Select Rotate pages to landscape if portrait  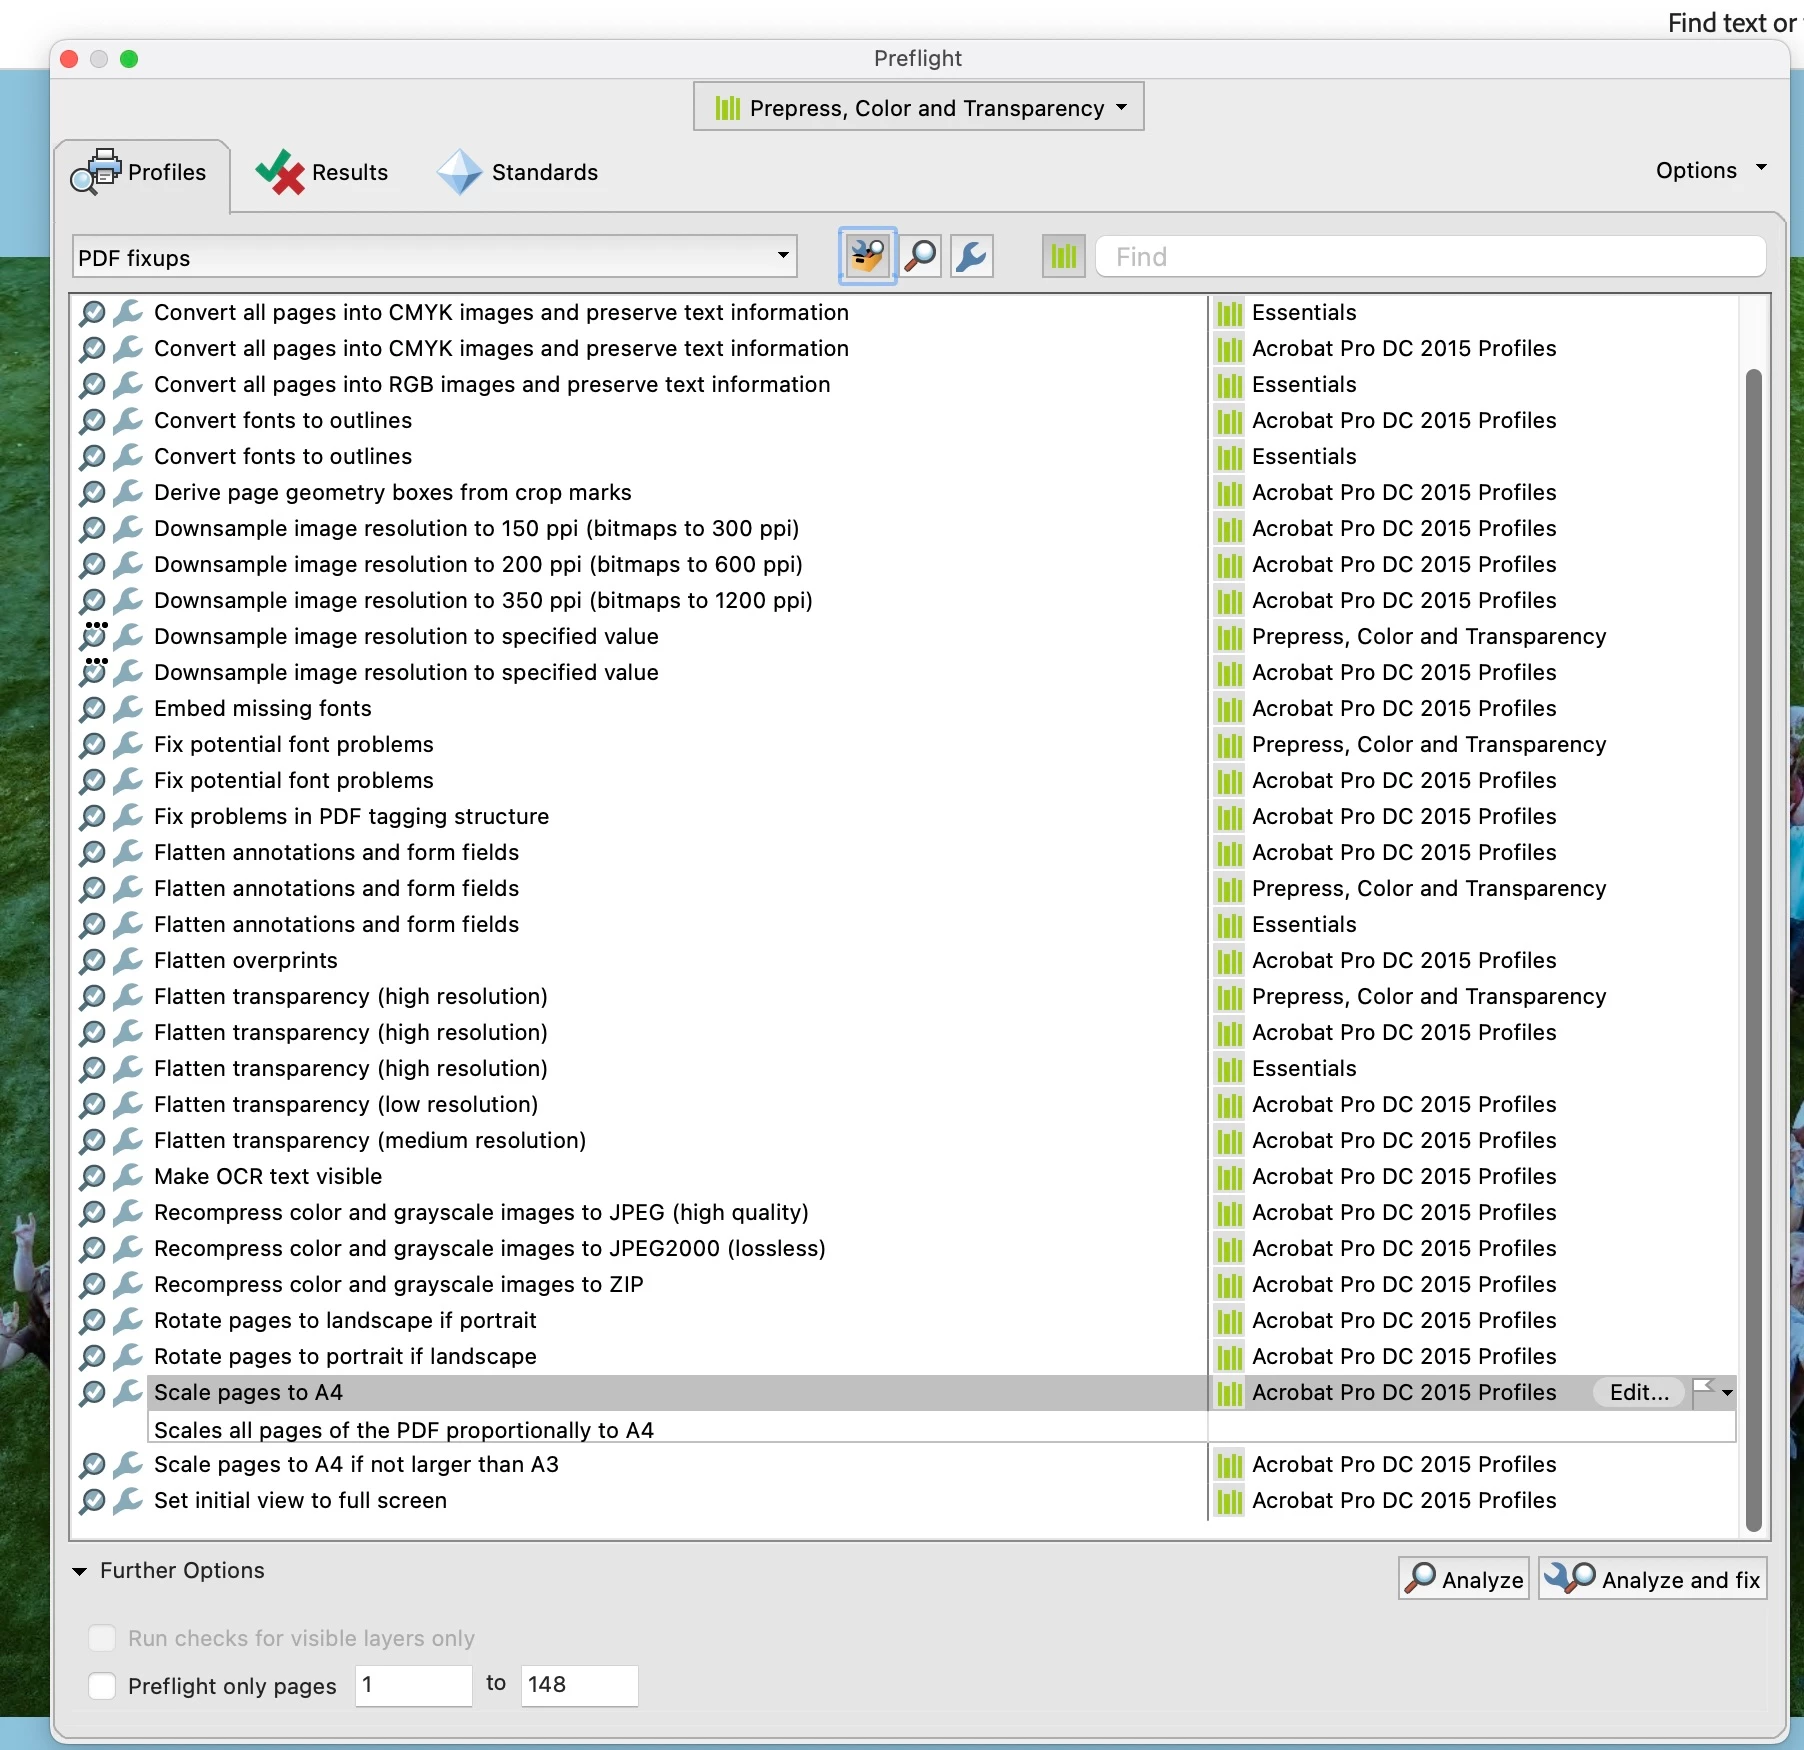tap(345, 1320)
